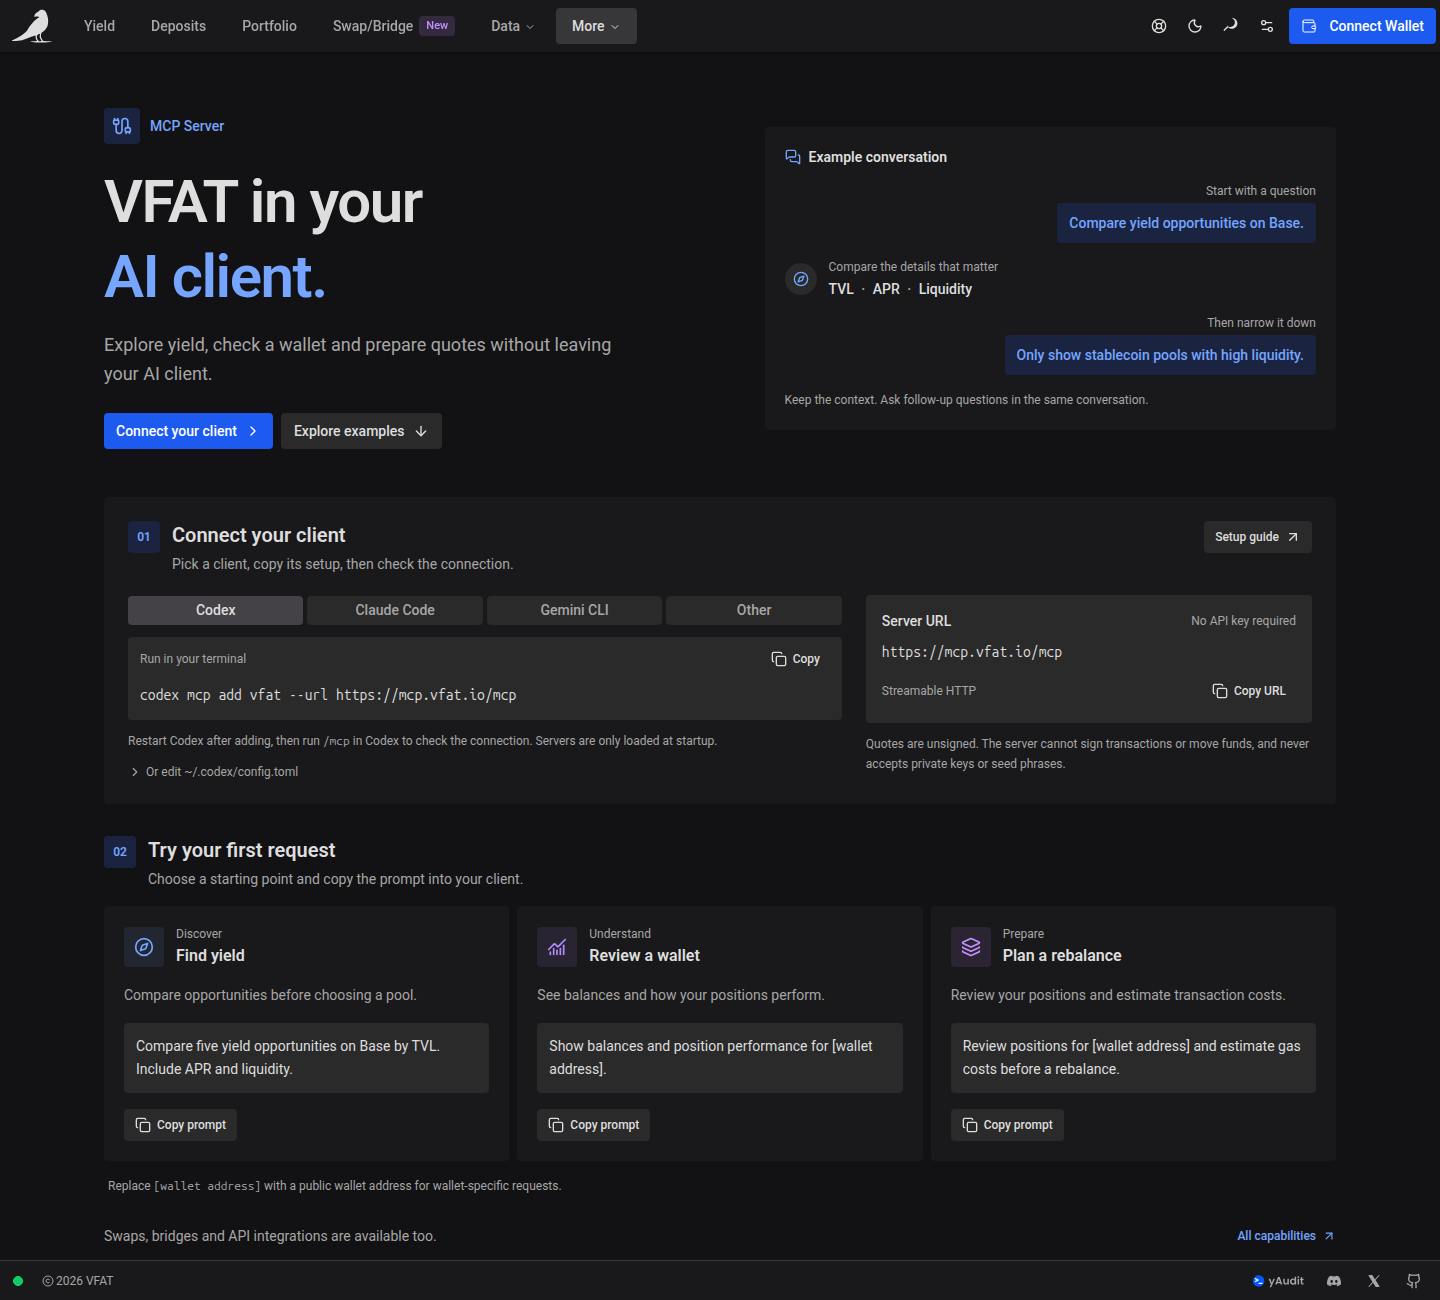Click the '© 2026 VFAT' footer text

pyautogui.click(x=78, y=1281)
